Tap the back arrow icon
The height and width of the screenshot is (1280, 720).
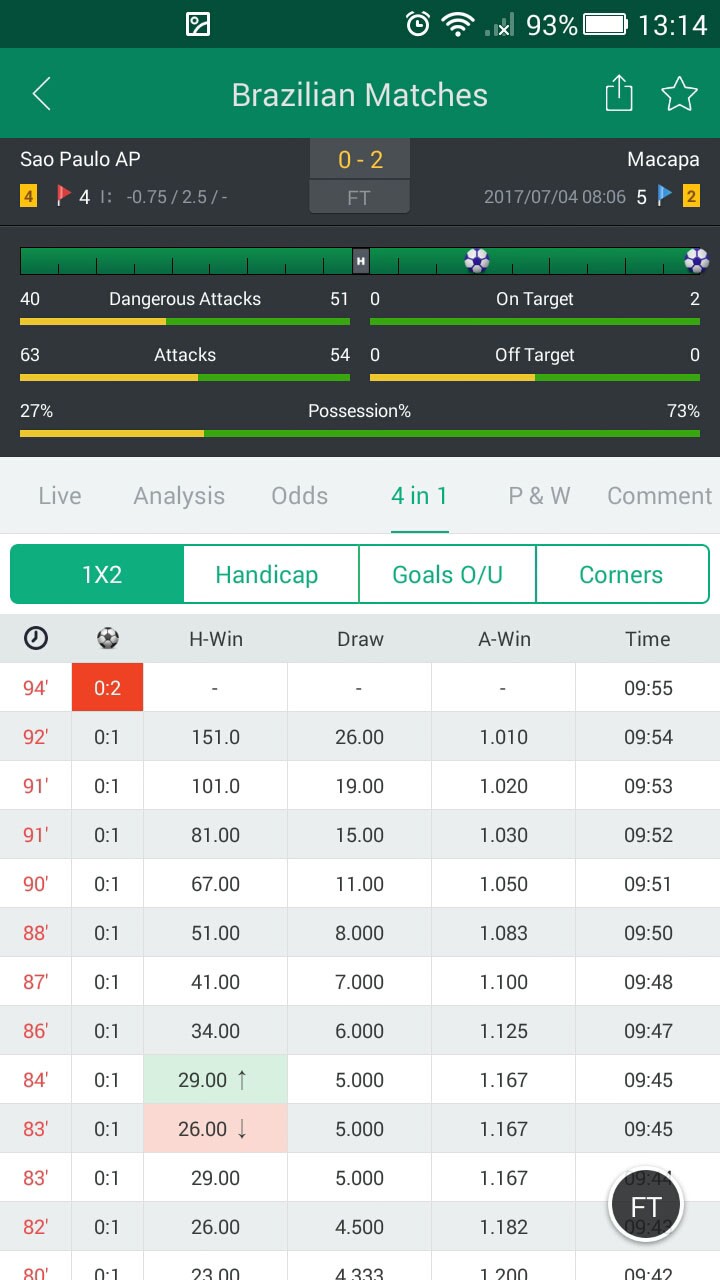pos(41,94)
